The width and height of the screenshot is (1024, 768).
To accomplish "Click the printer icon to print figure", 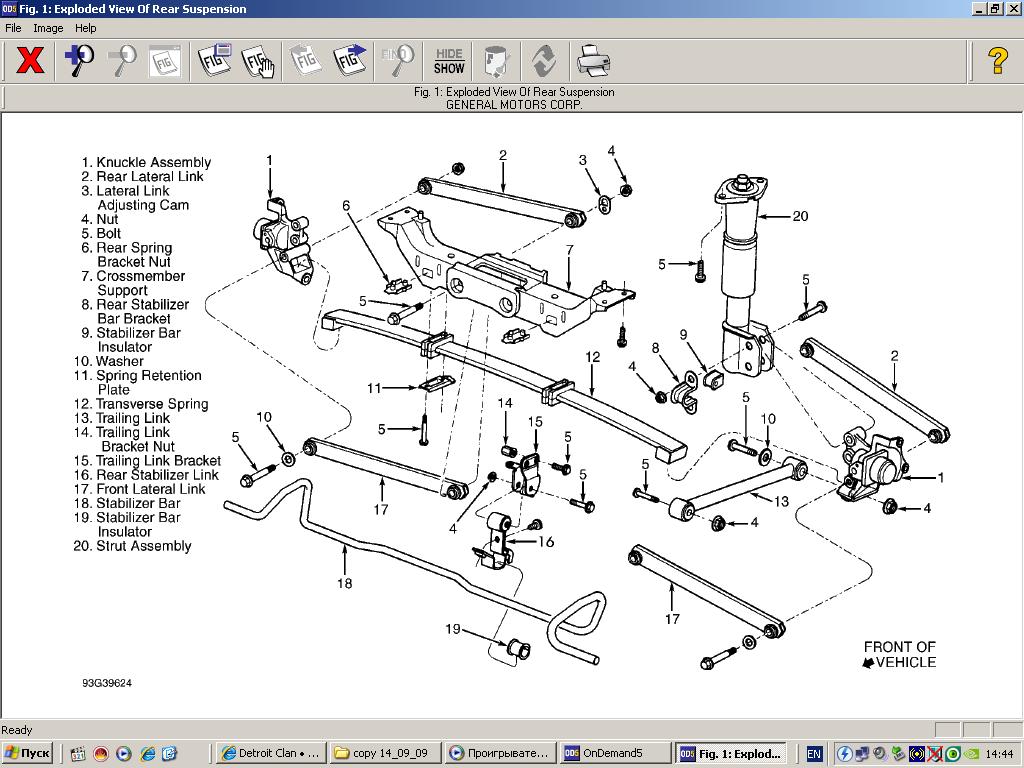I will click(593, 61).
